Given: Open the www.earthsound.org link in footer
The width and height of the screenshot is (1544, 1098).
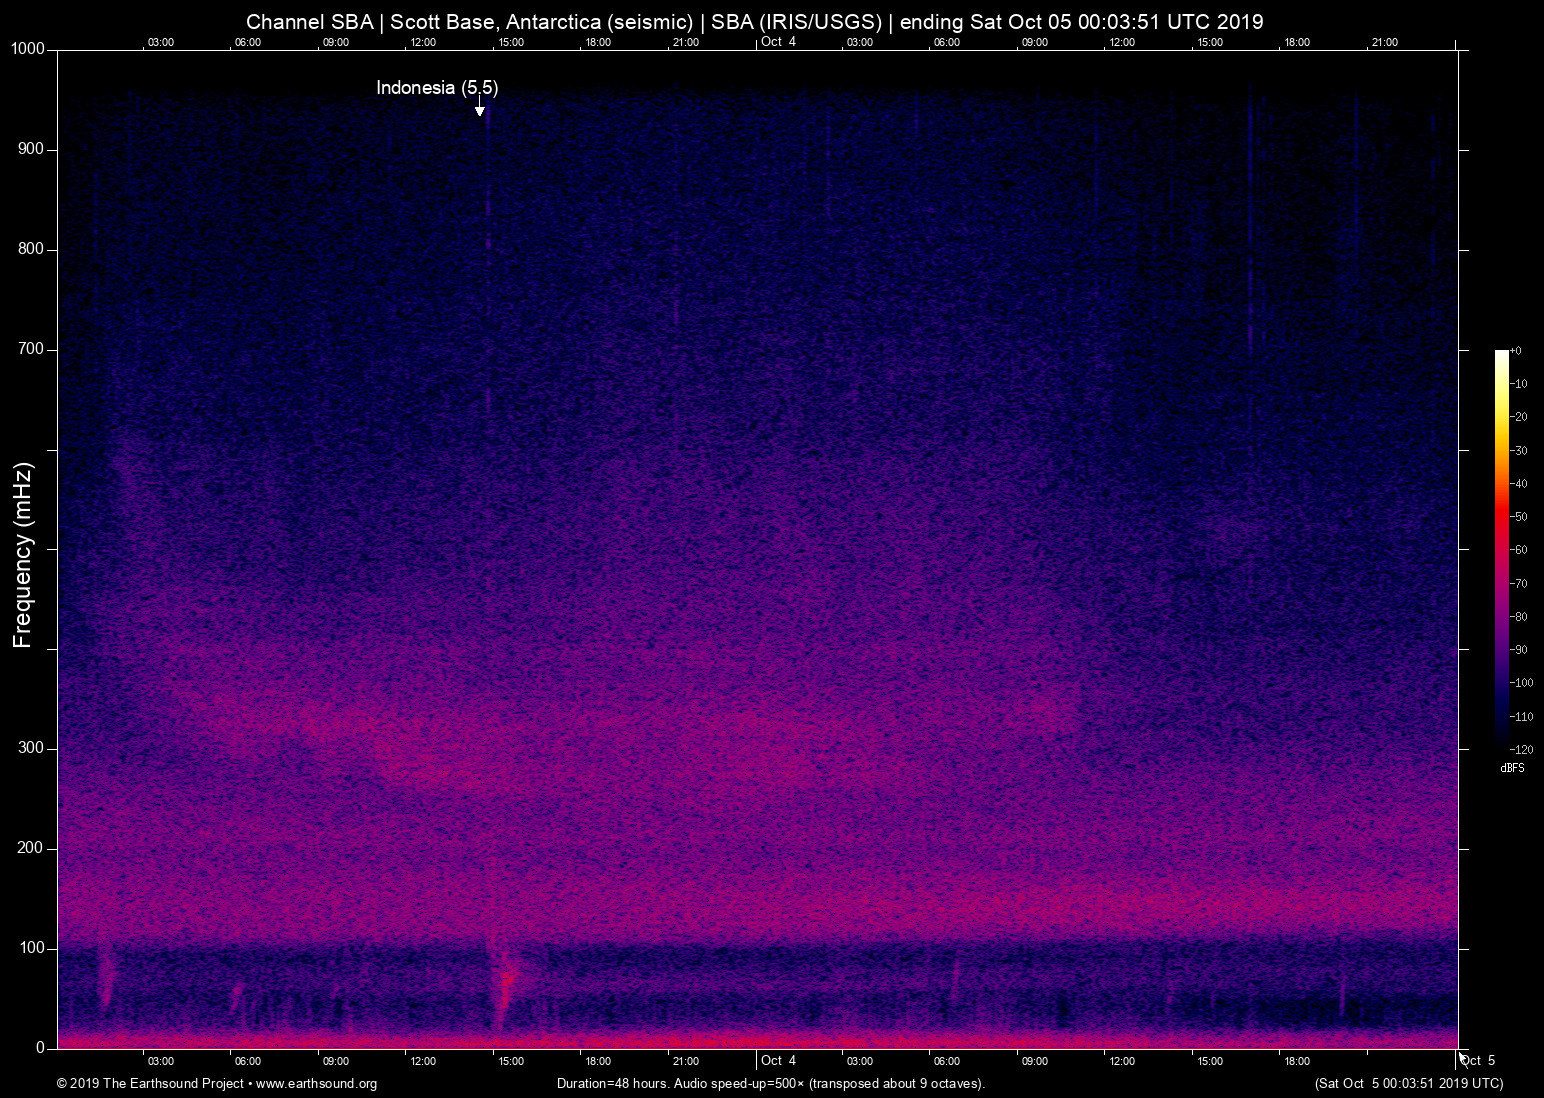Looking at the screenshot, I should tap(316, 1084).
